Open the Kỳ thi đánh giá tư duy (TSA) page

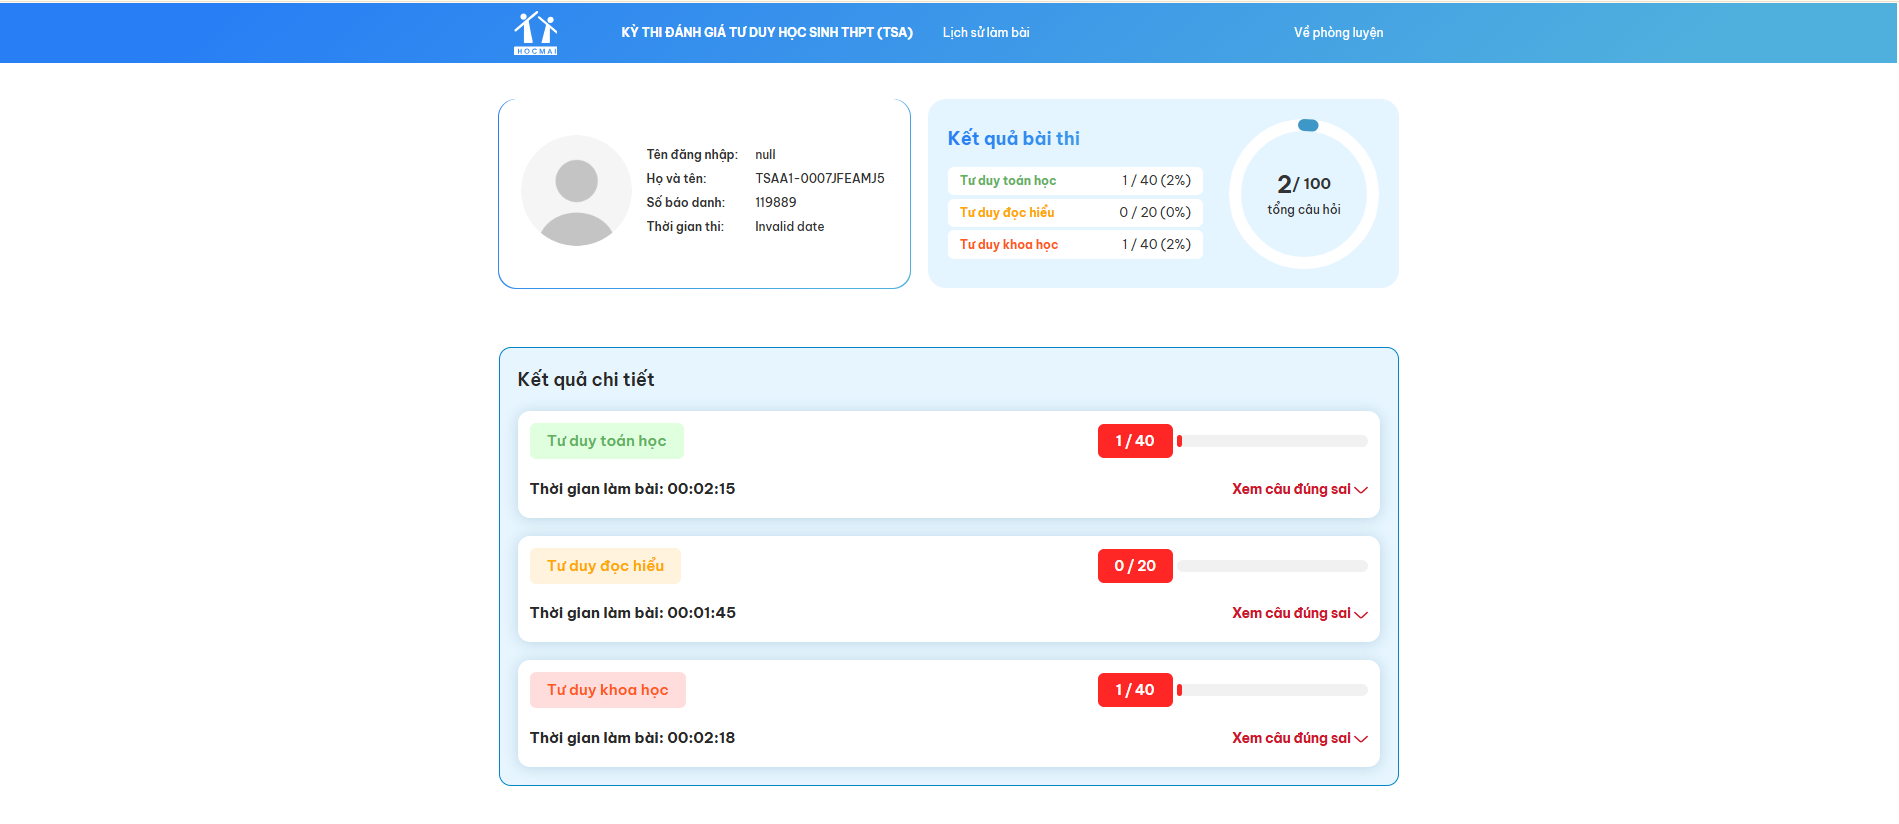click(x=766, y=33)
